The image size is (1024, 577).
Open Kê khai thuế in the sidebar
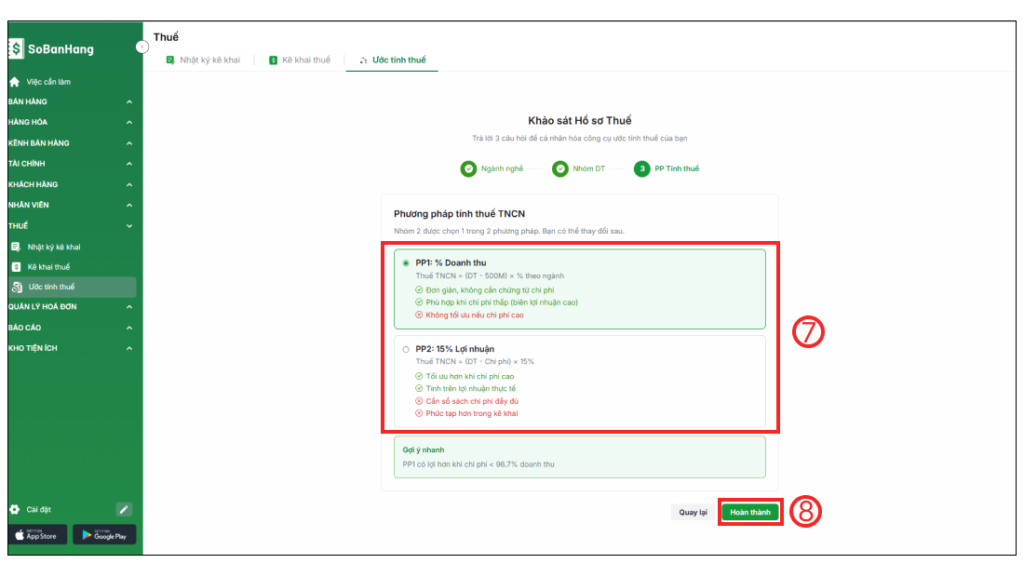(48, 267)
